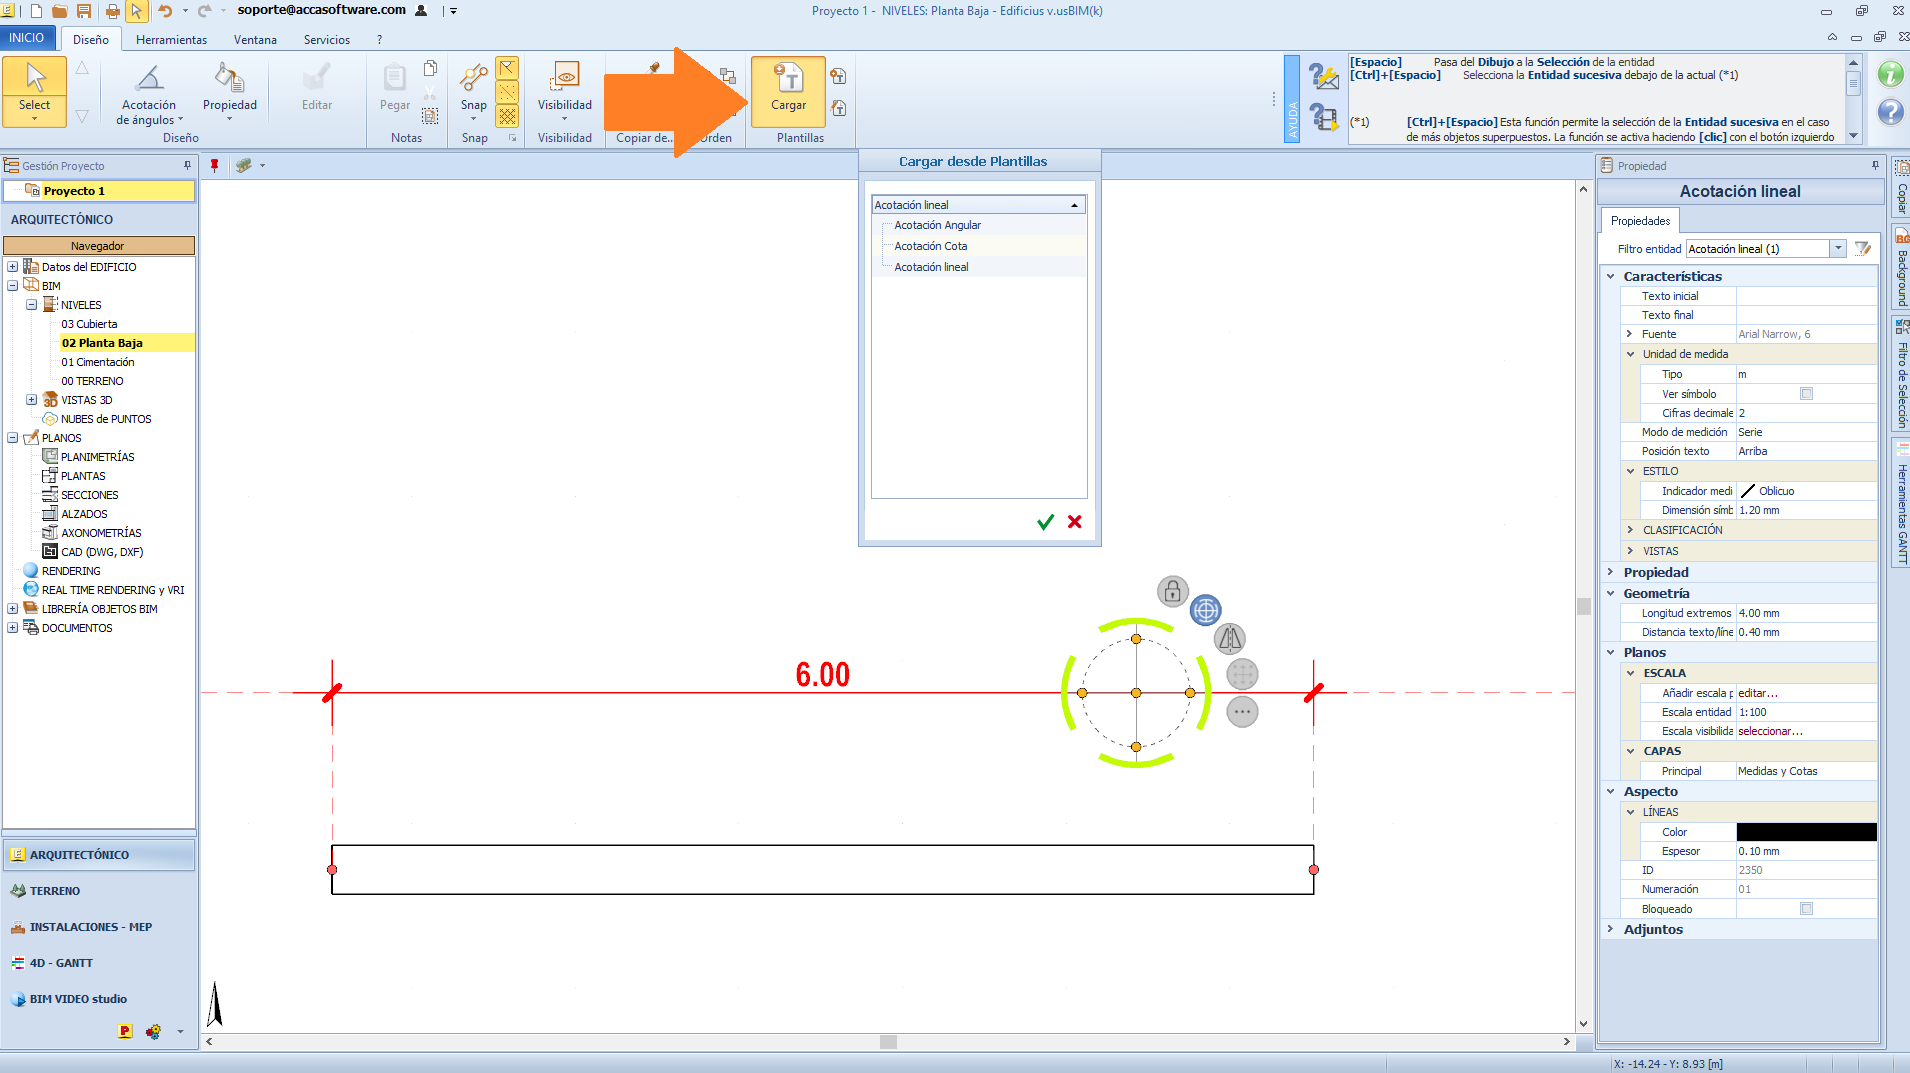The height and width of the screenshot is (1073, 1910).
Task: Click the green checkmark to confirm template
Action: [1045, 522]
